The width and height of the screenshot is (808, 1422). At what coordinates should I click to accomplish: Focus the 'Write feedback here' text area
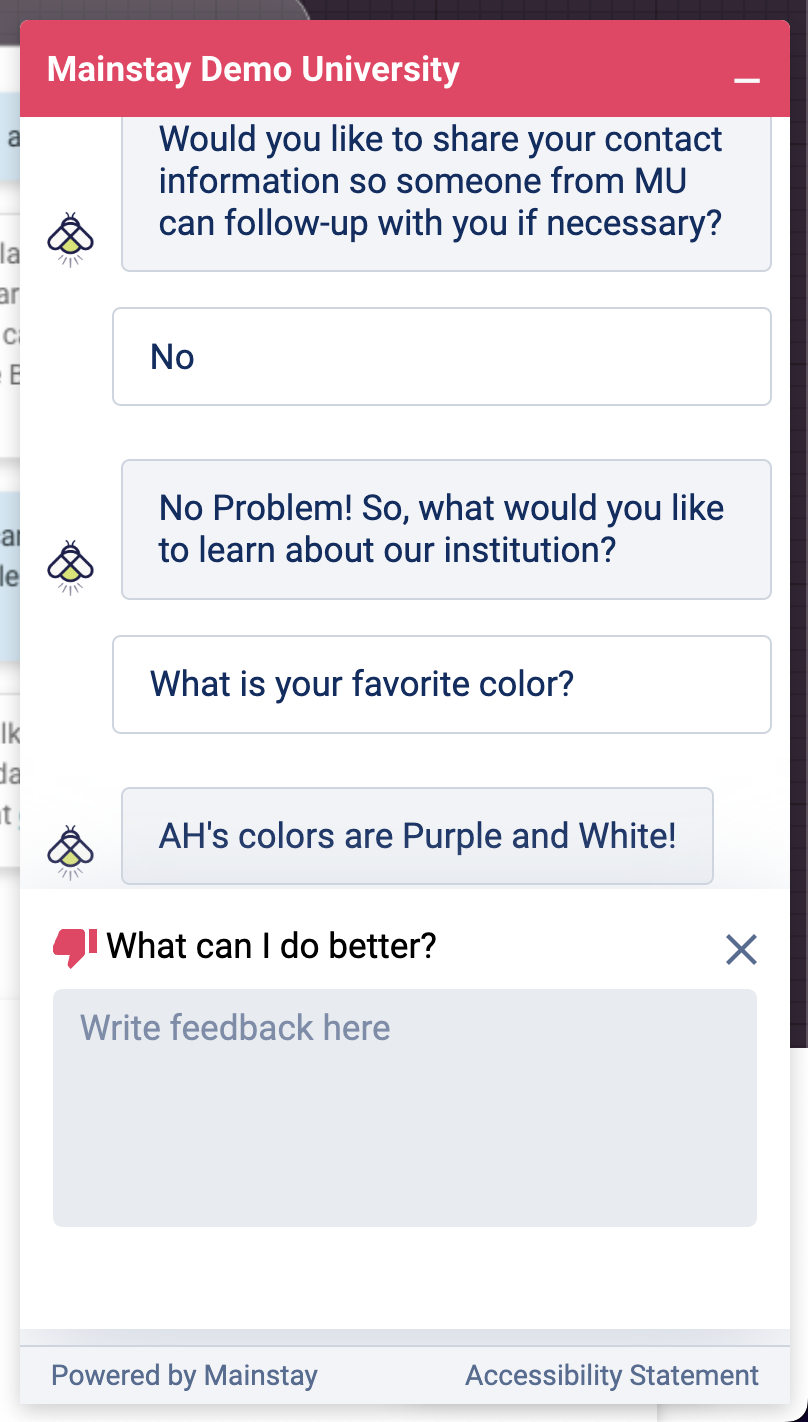pos(405,1108)
